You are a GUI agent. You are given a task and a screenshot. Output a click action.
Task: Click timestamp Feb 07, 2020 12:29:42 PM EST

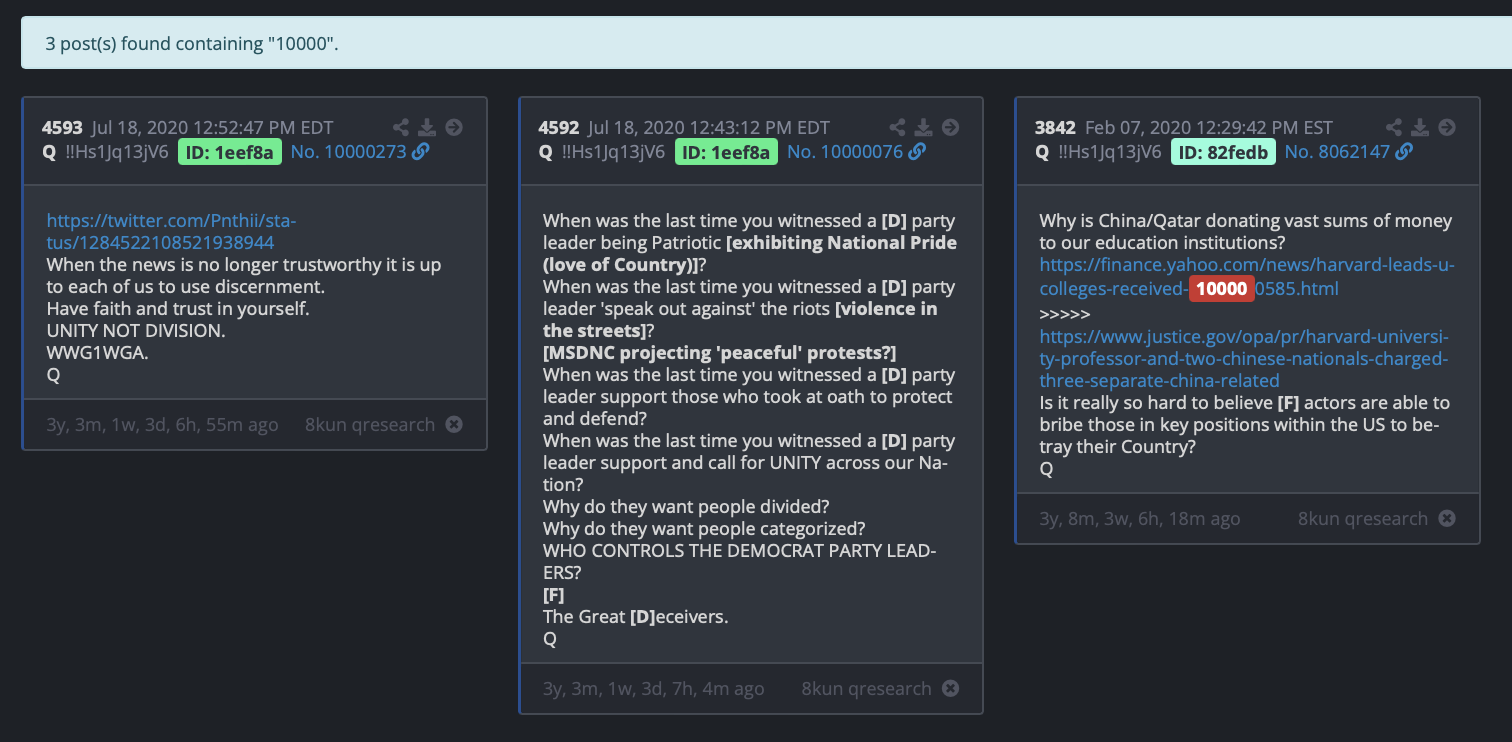(1209, 128)
